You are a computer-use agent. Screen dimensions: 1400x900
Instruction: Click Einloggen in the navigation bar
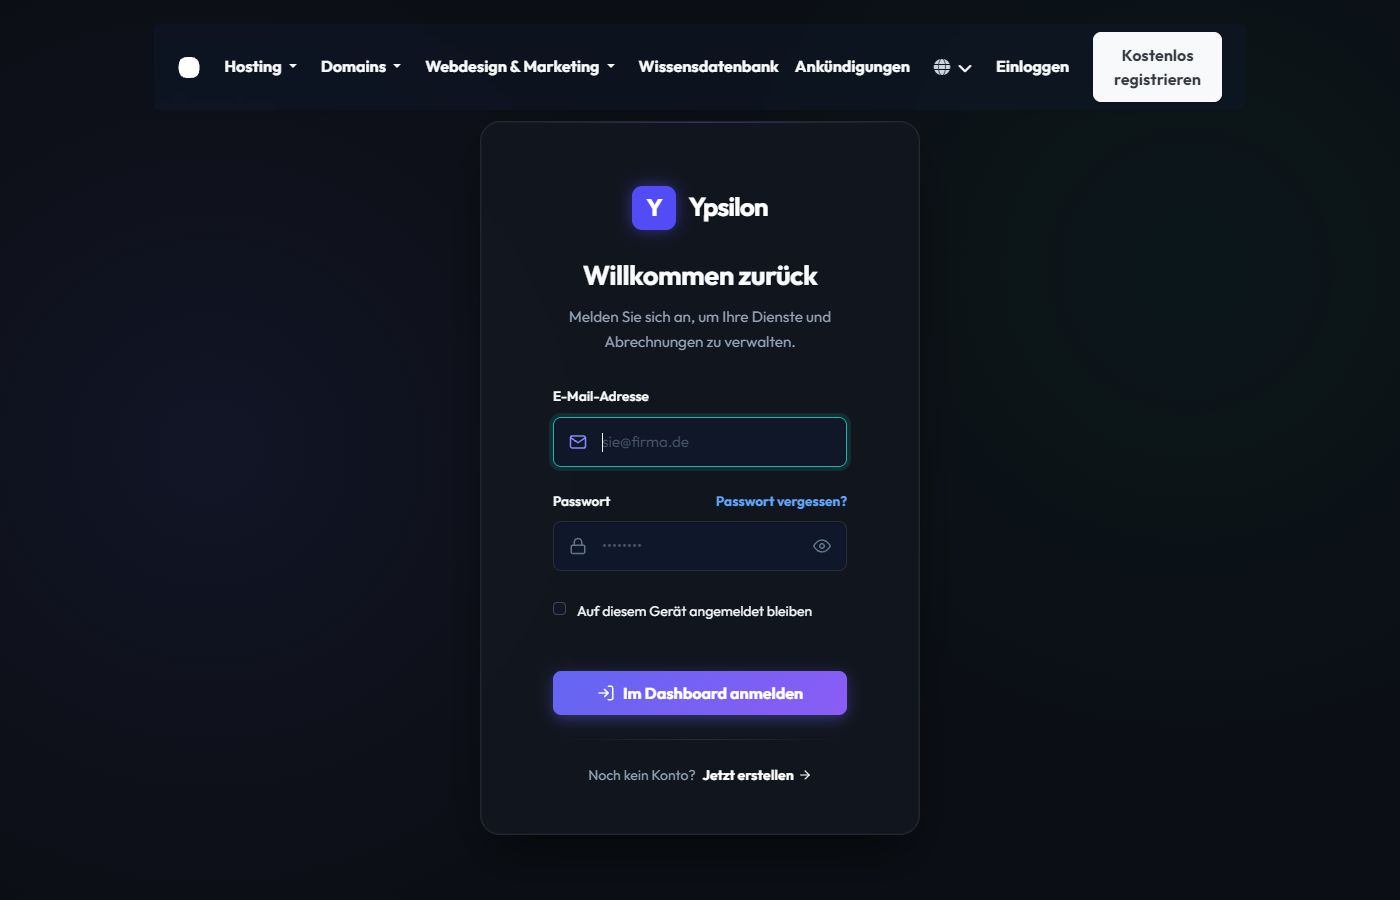(1032, 67)
